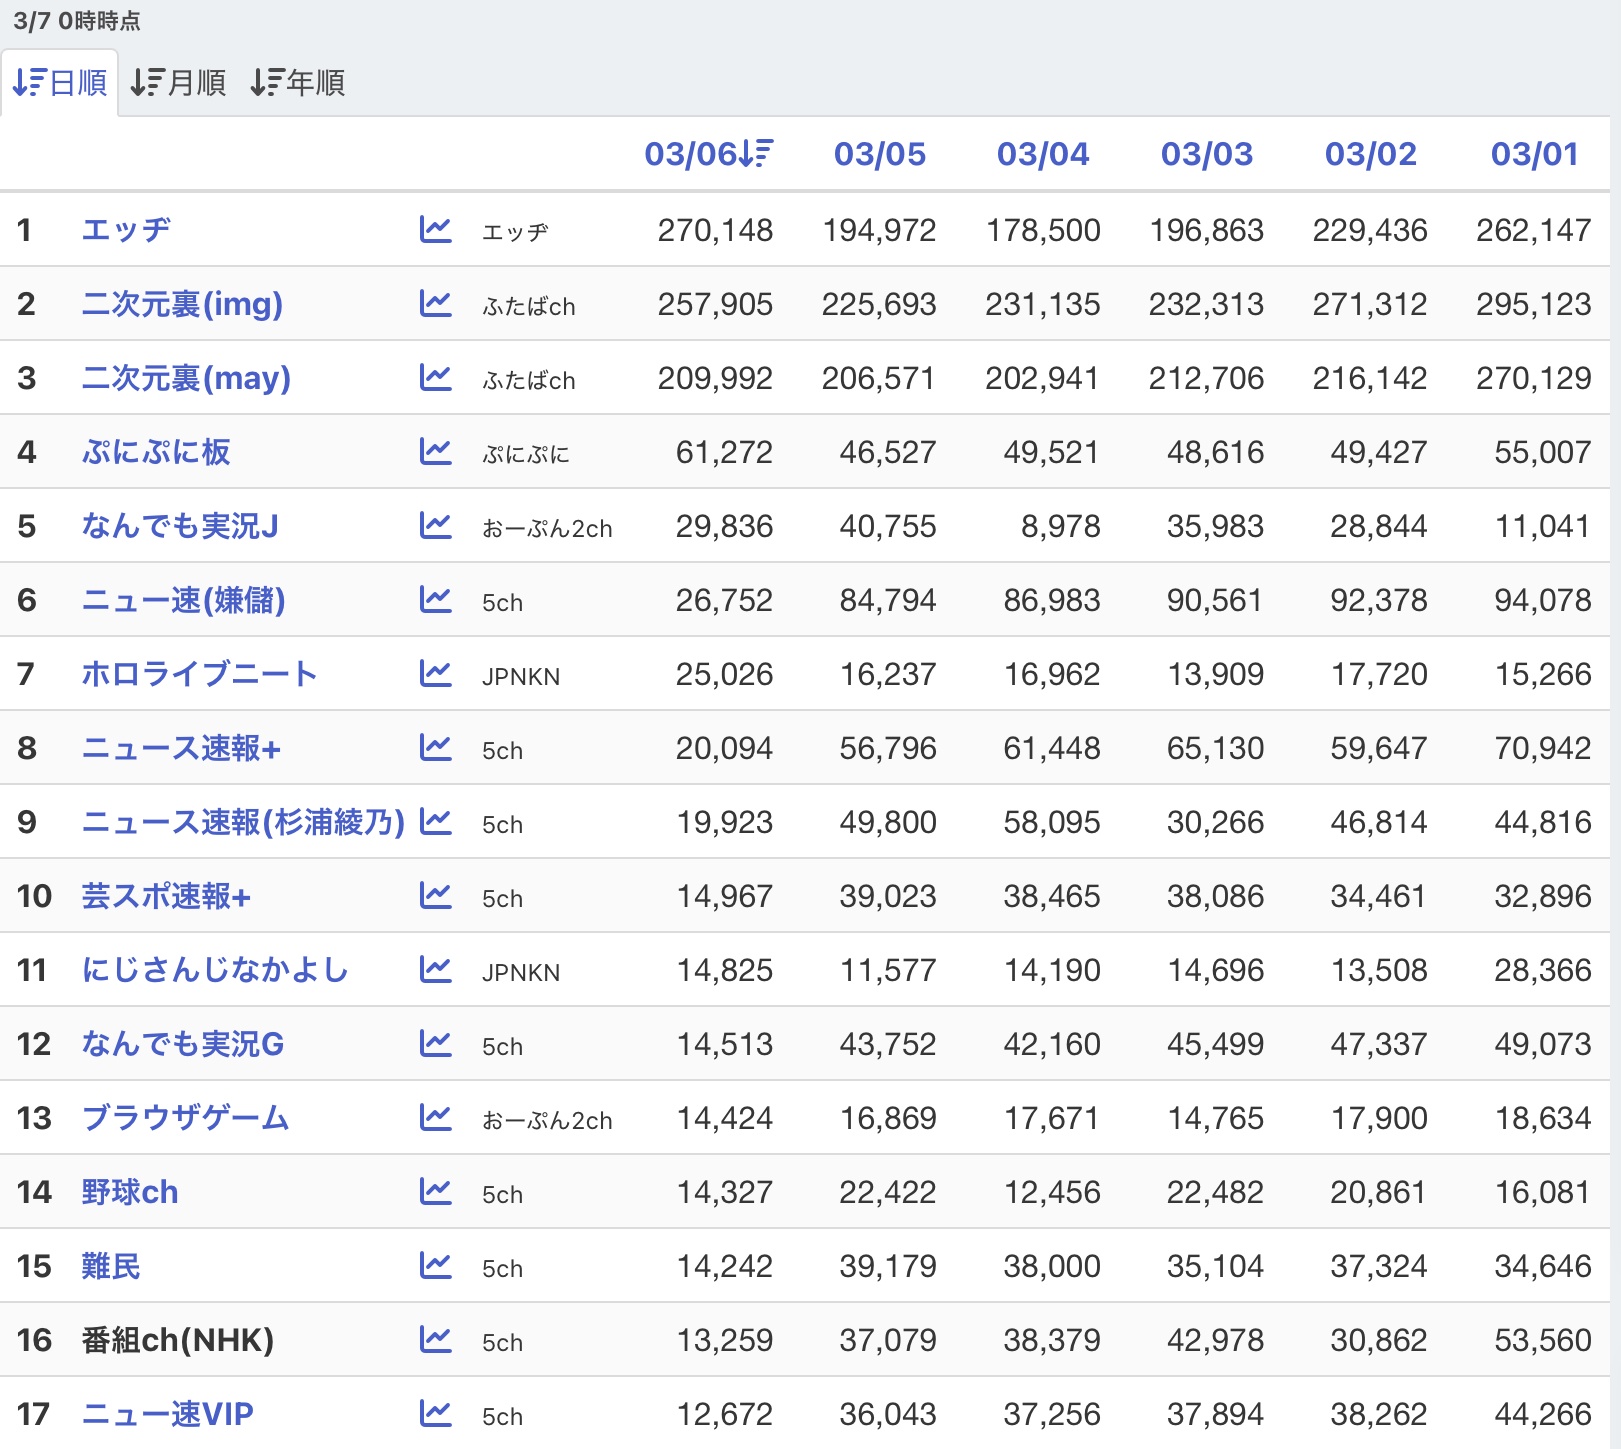Sort by the 03/06 column header
This screenshot has height=1449, width=1621.
pos(708,154)
